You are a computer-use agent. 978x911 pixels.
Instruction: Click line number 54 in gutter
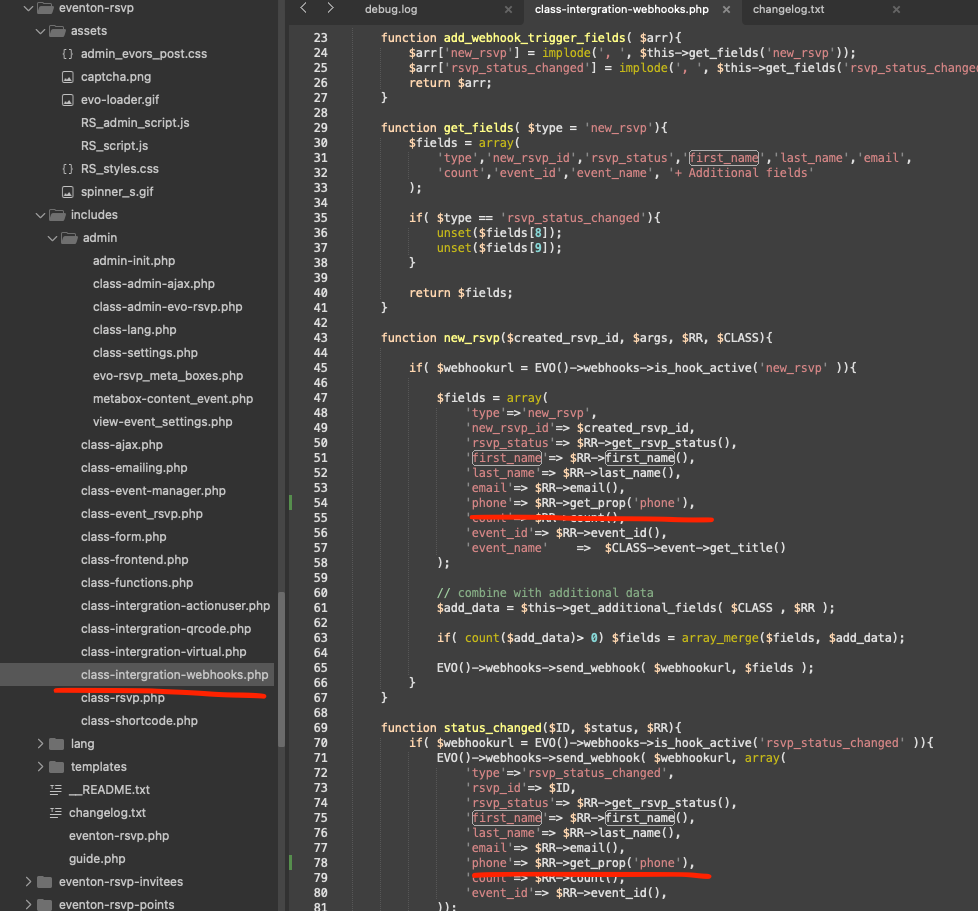[320, 503]
